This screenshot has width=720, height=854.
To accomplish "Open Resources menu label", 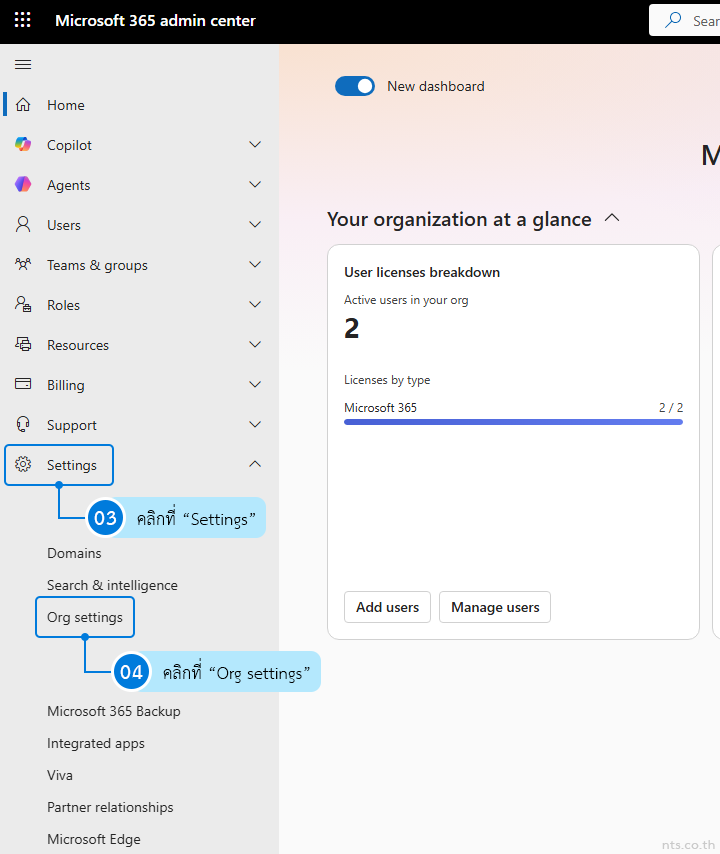I will point(78,345).
